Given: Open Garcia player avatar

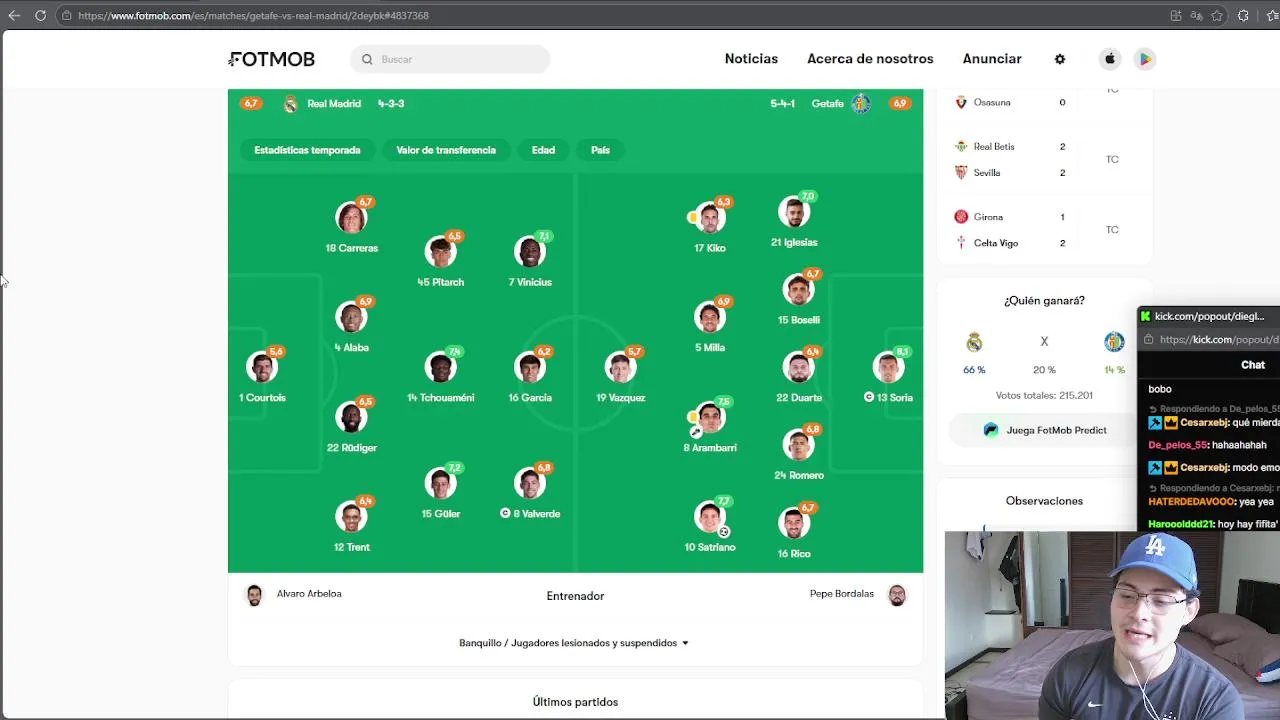Looking at the screenshot, I should point(530,367).
